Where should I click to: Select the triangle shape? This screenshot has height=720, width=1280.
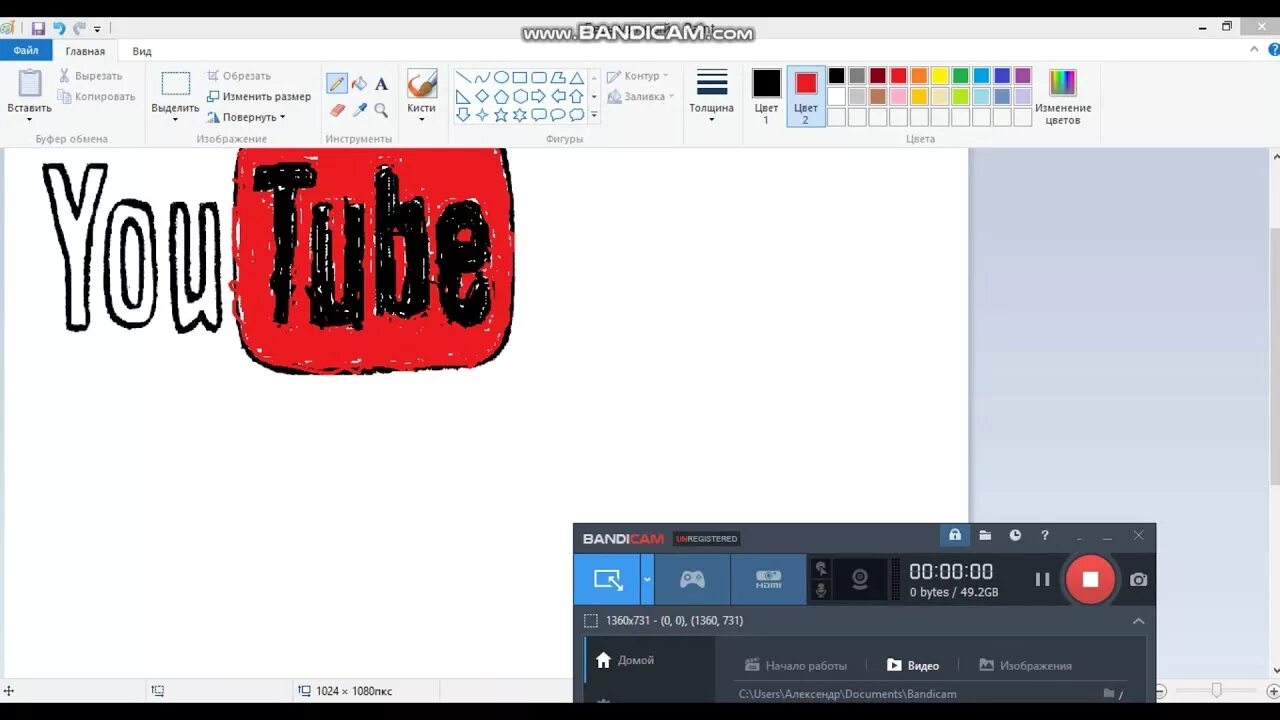(577, 77)
